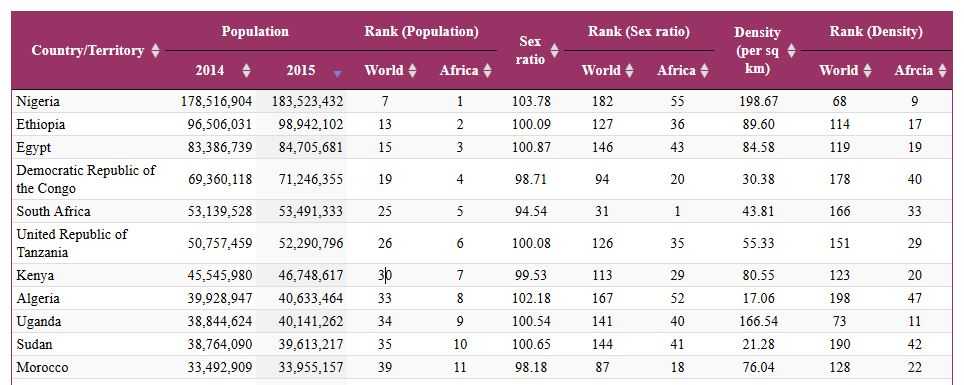Click the active 2015 column sort arrow
The image size is (964, 385).
[336, 73]
